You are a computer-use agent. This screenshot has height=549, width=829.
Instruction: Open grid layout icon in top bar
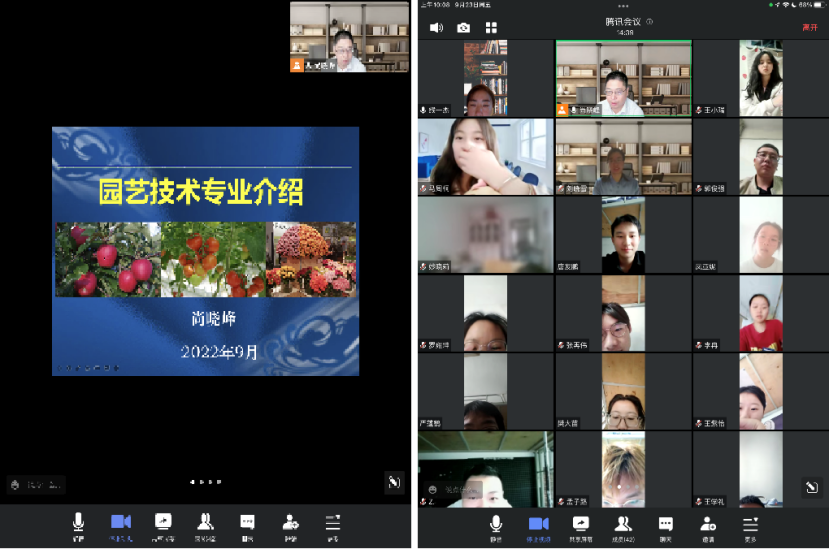(x=490, y=27)
